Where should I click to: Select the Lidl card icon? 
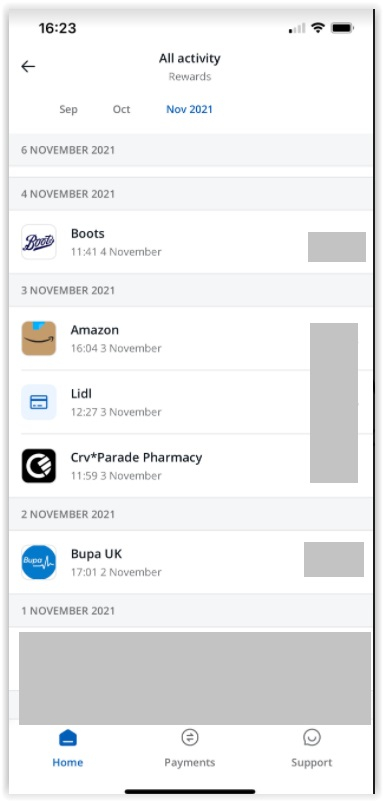point(38,402)
